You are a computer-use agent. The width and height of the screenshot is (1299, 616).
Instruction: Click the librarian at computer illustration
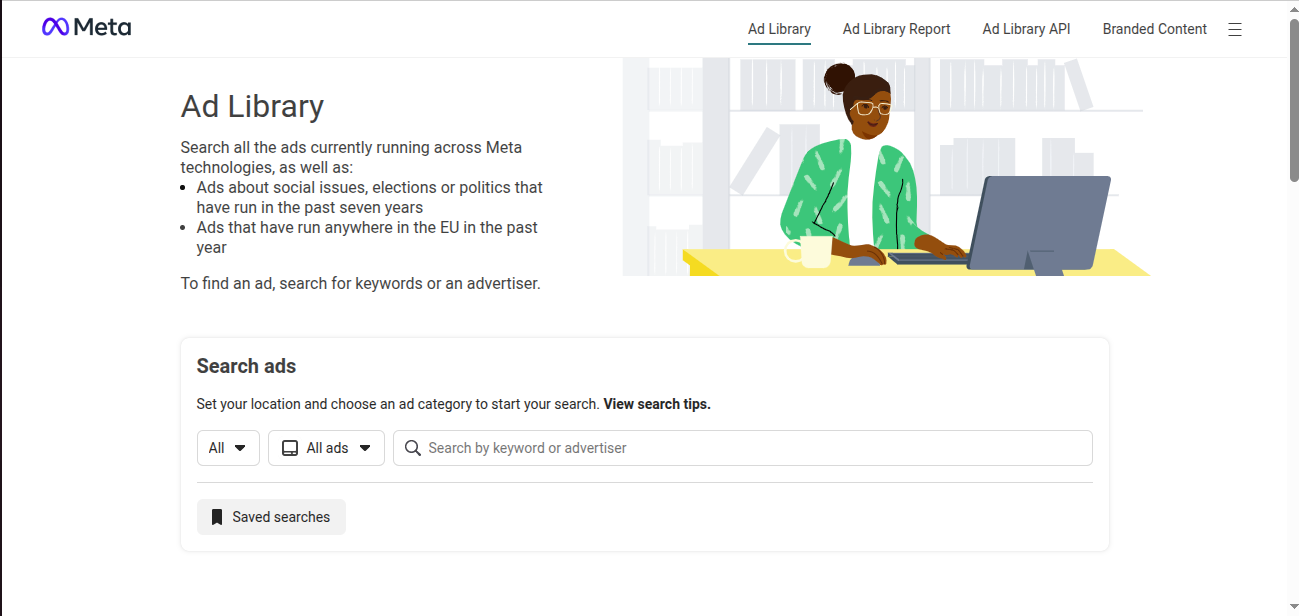pos(886,166)
